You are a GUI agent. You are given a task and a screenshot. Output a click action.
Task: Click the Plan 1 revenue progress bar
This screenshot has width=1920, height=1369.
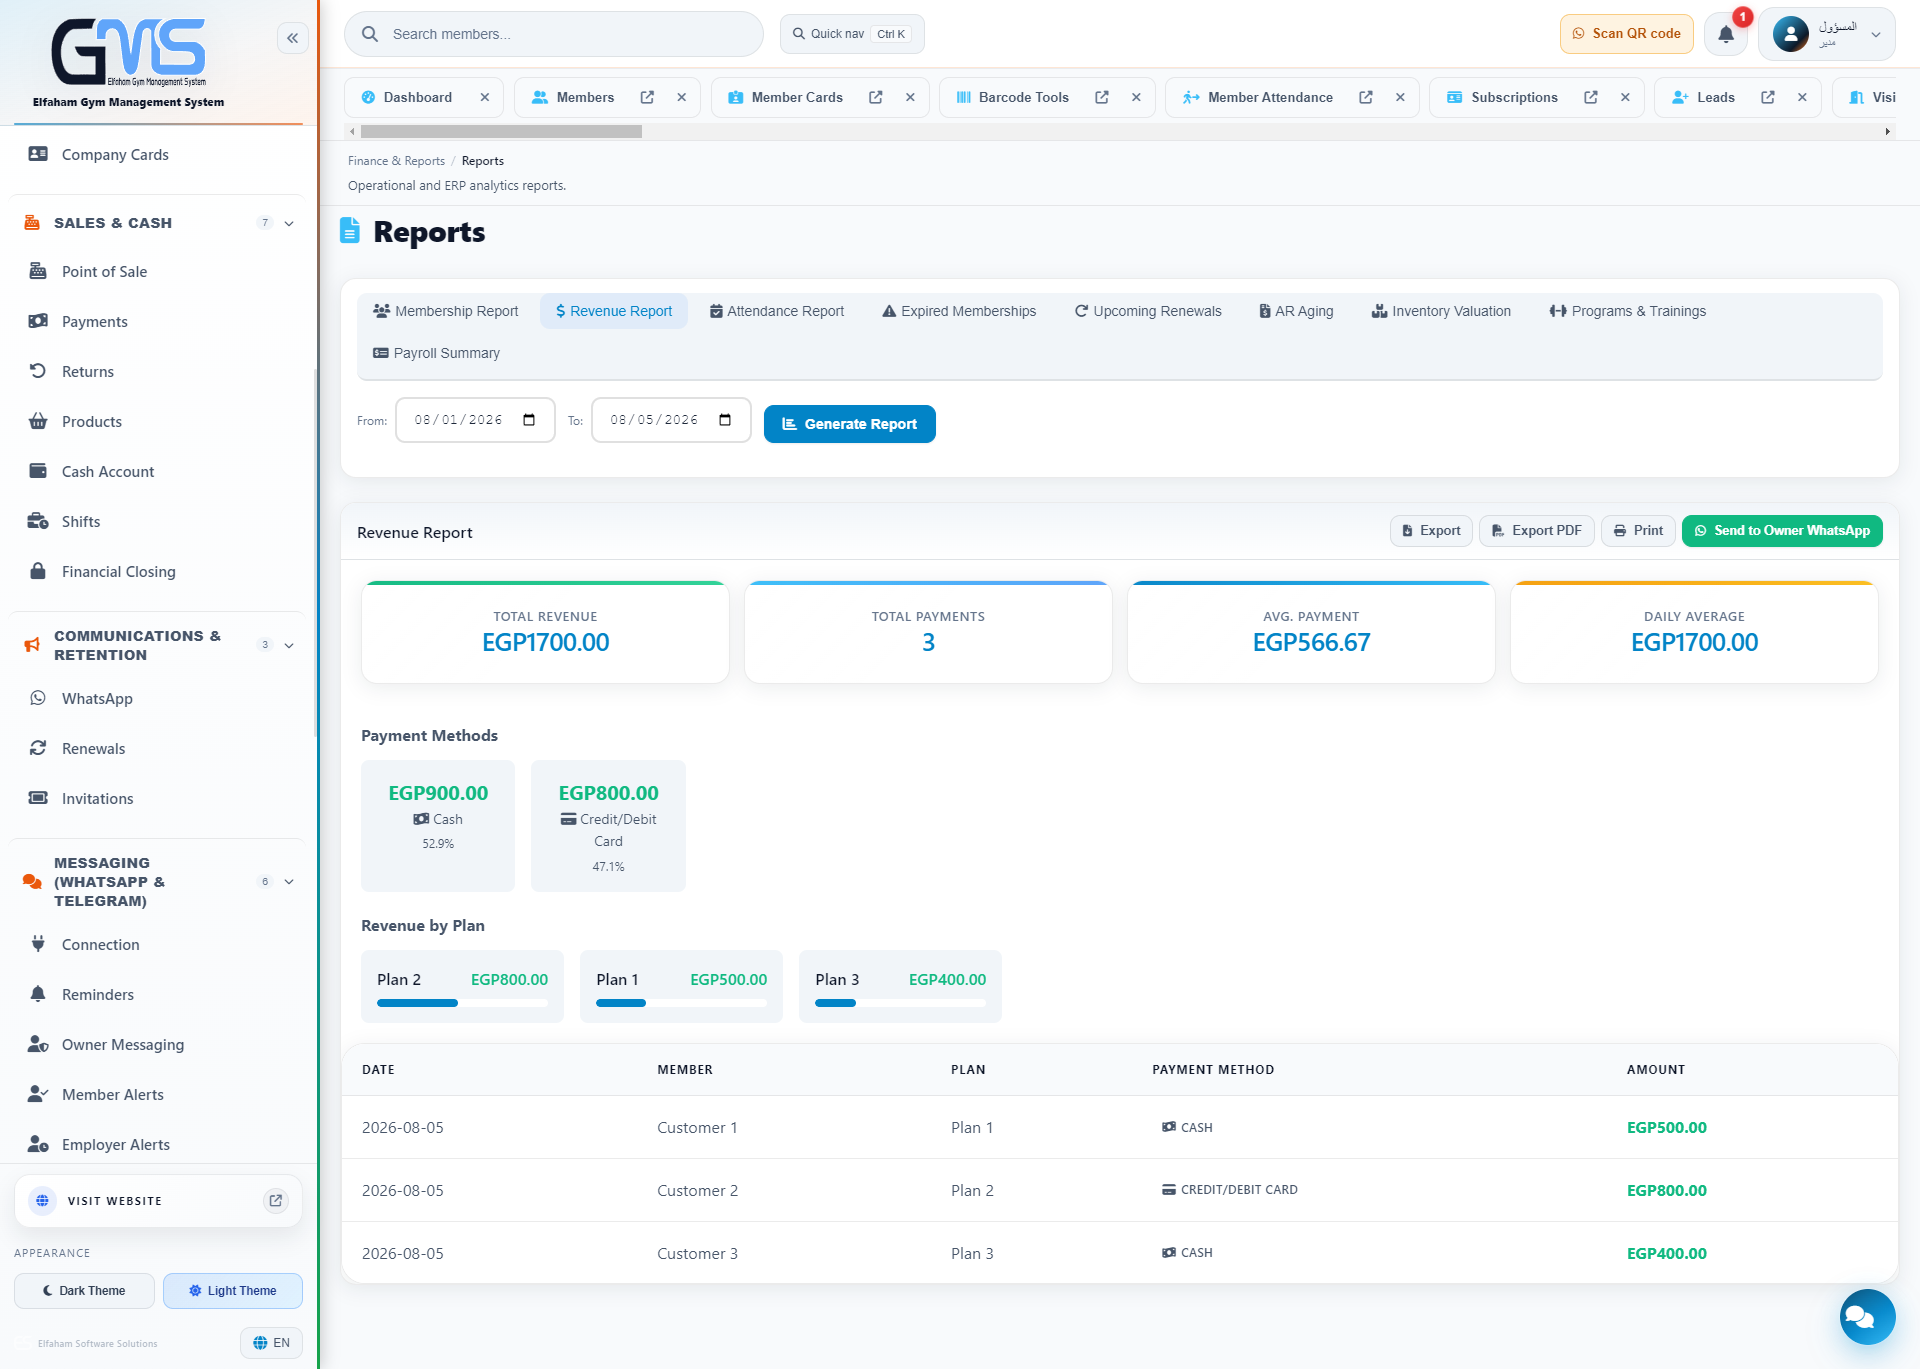tap(681, 1003)
